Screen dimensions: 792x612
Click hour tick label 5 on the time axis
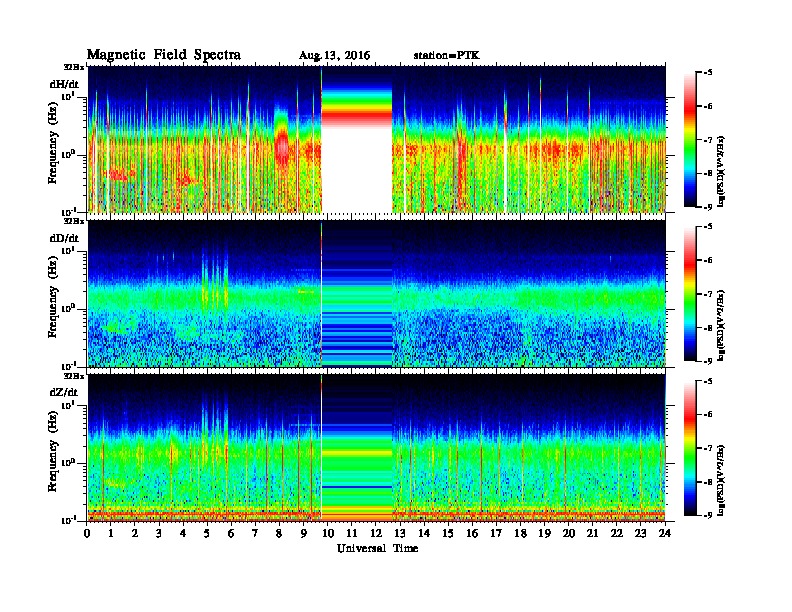tap(207, 534)
